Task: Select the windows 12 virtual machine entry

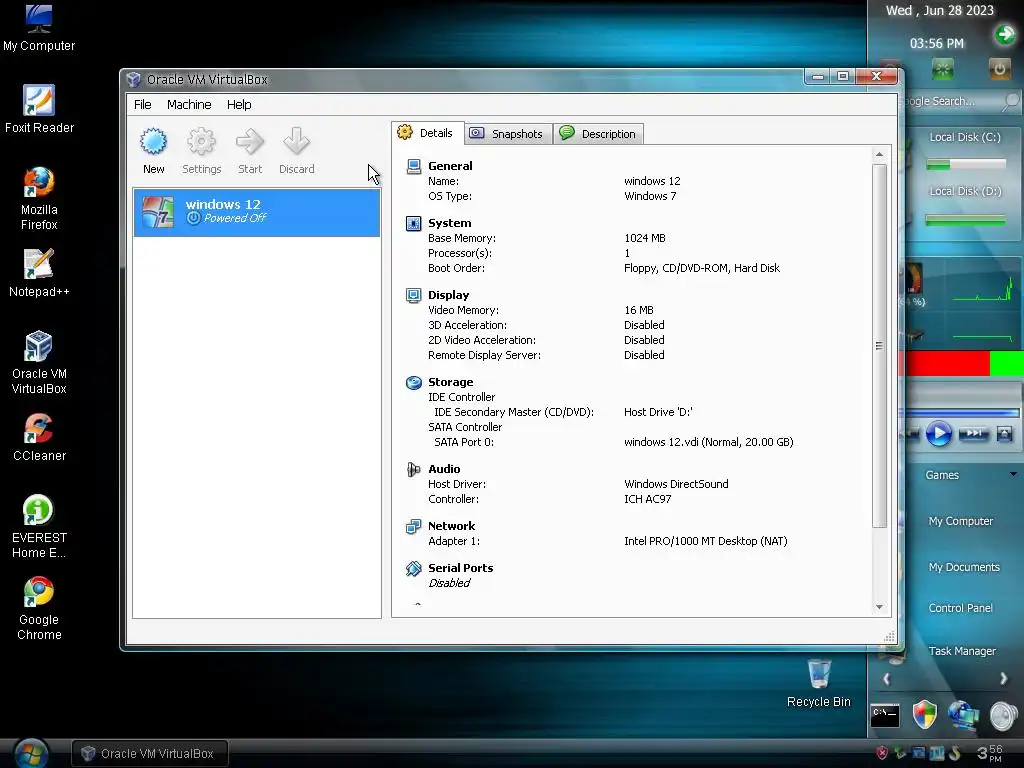Action: [257, 212]
